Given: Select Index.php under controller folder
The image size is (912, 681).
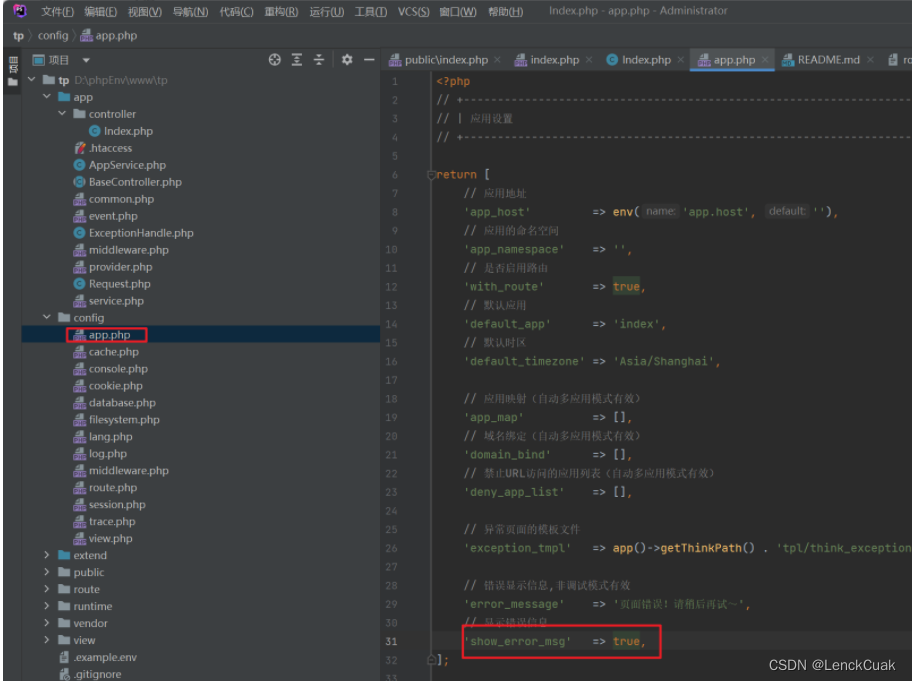Looking at the screenshot, I should [x=121, y=131].
